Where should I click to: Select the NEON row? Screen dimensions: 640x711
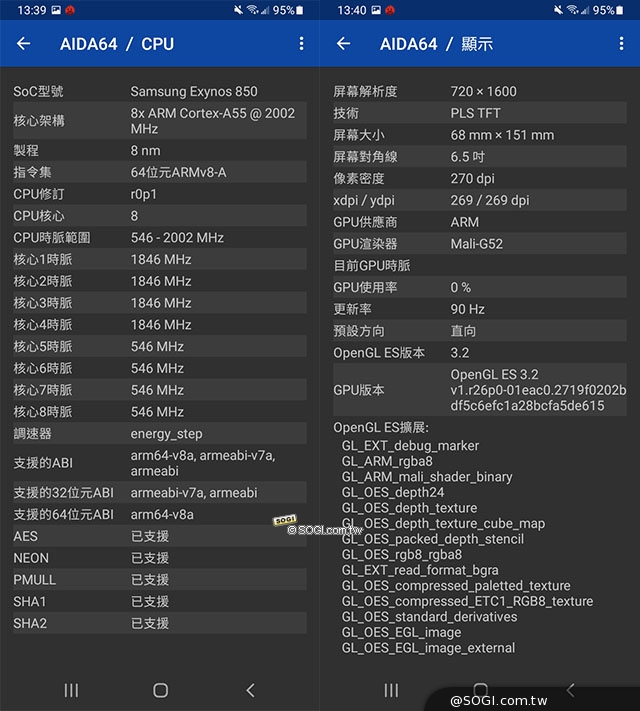pyautogui.click(x=160, y=558)
